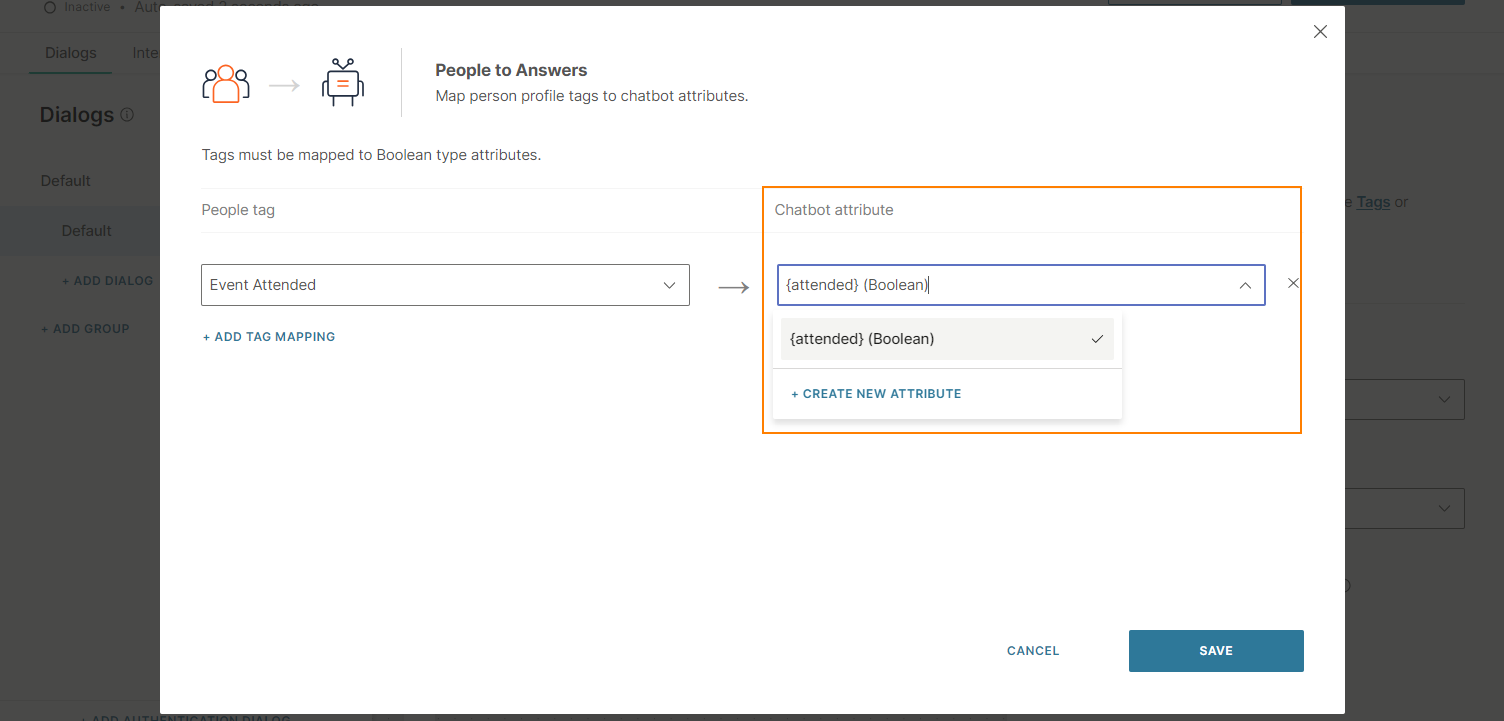This screenshot has width=1504, height=721.
Task: Select the highlighted Default dialog item
Action: click(86, 231)
